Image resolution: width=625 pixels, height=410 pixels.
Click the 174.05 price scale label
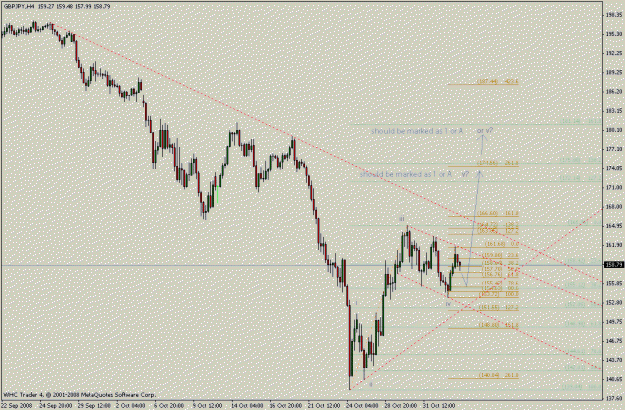(614, 168)
